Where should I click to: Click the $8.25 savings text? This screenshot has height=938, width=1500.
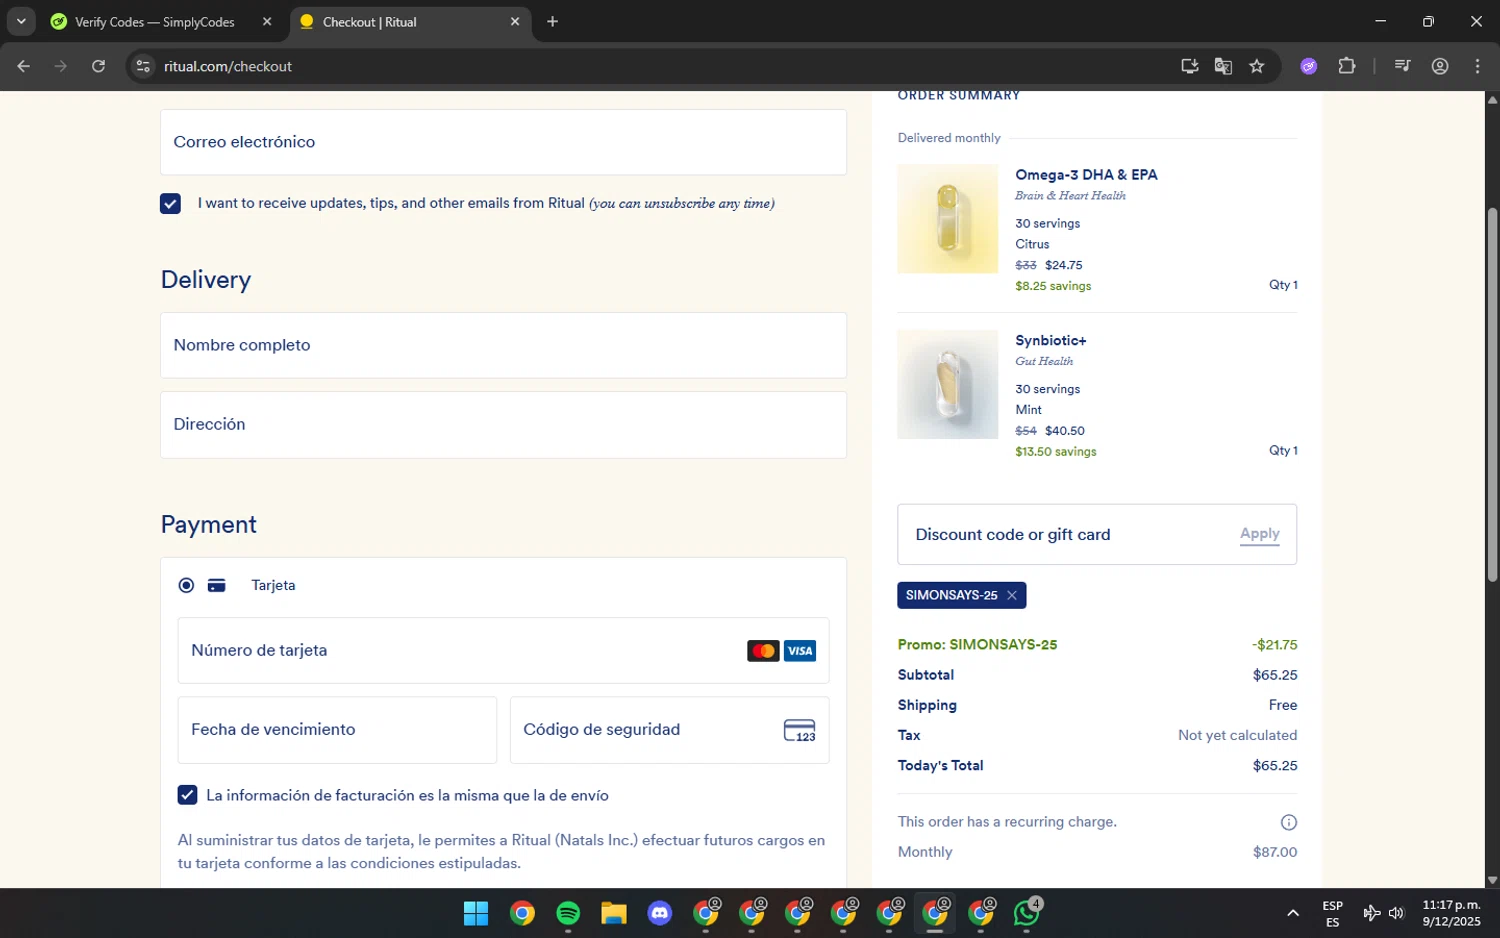click(x=1053, y=286)
